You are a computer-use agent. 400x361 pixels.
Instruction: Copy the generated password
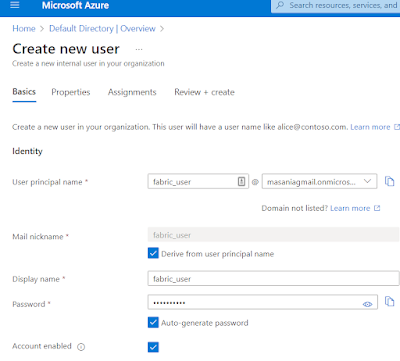(389, 301)
